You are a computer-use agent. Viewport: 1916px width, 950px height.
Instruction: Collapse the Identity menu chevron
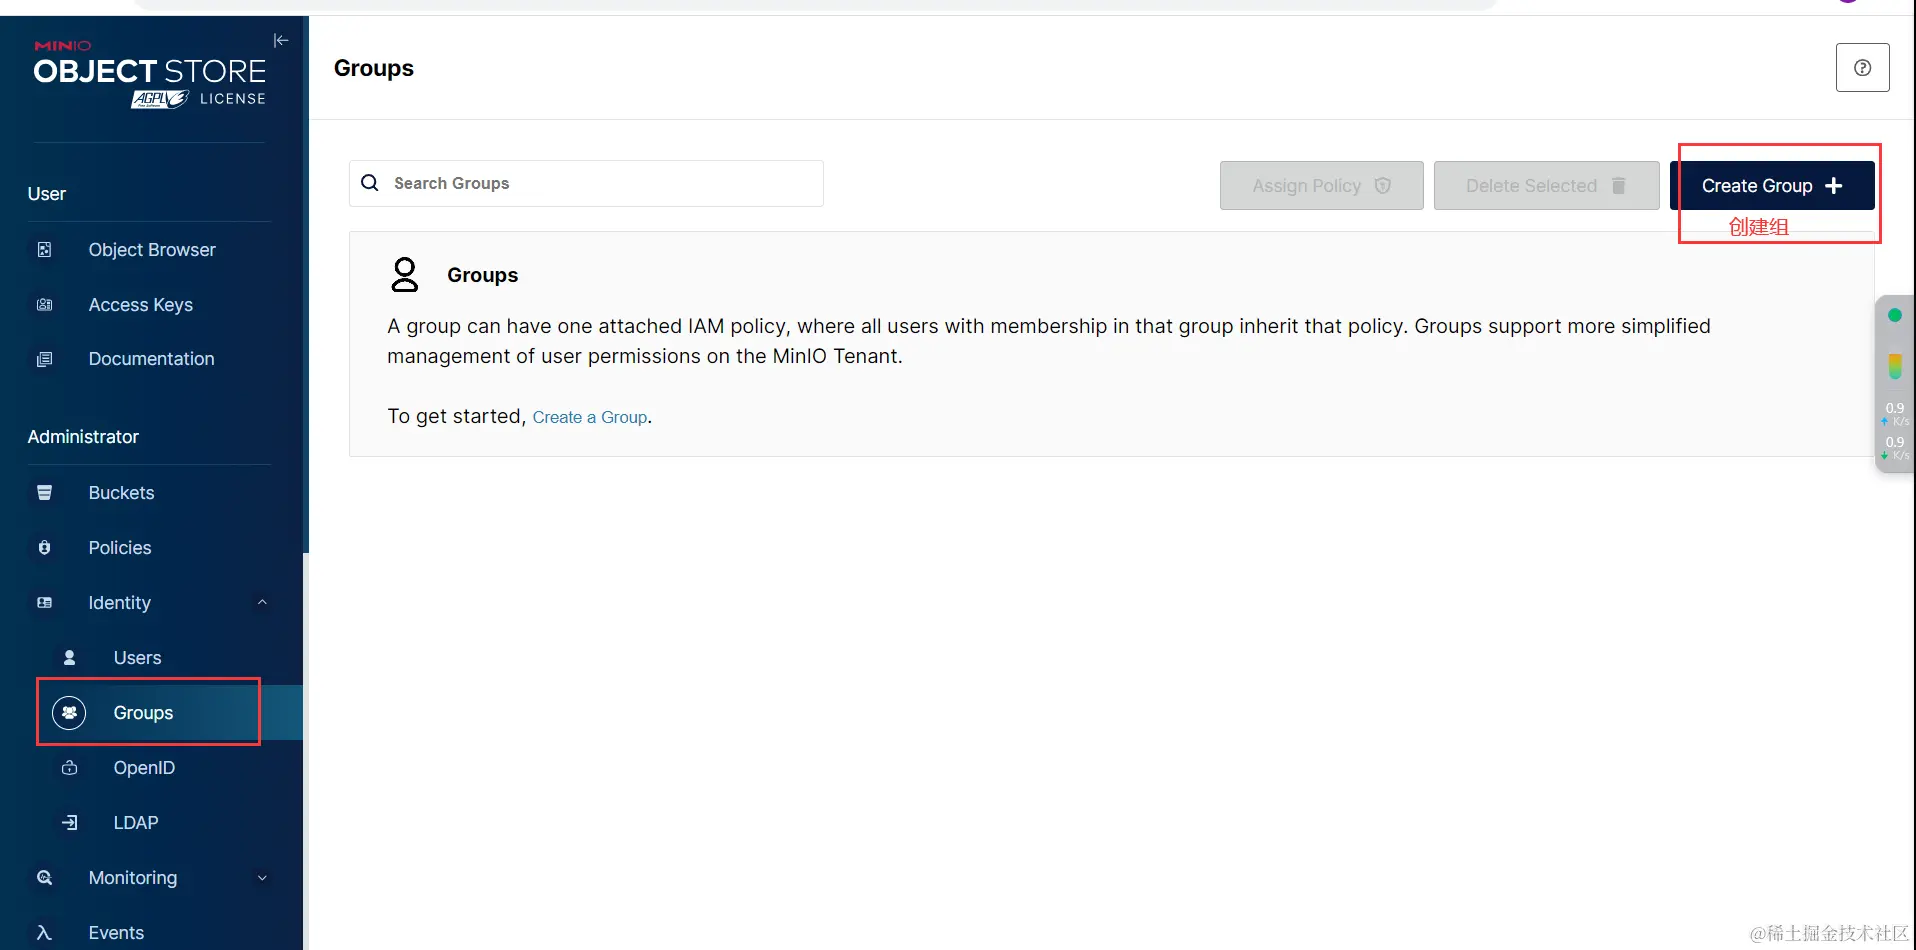click(x=262, y=603)
